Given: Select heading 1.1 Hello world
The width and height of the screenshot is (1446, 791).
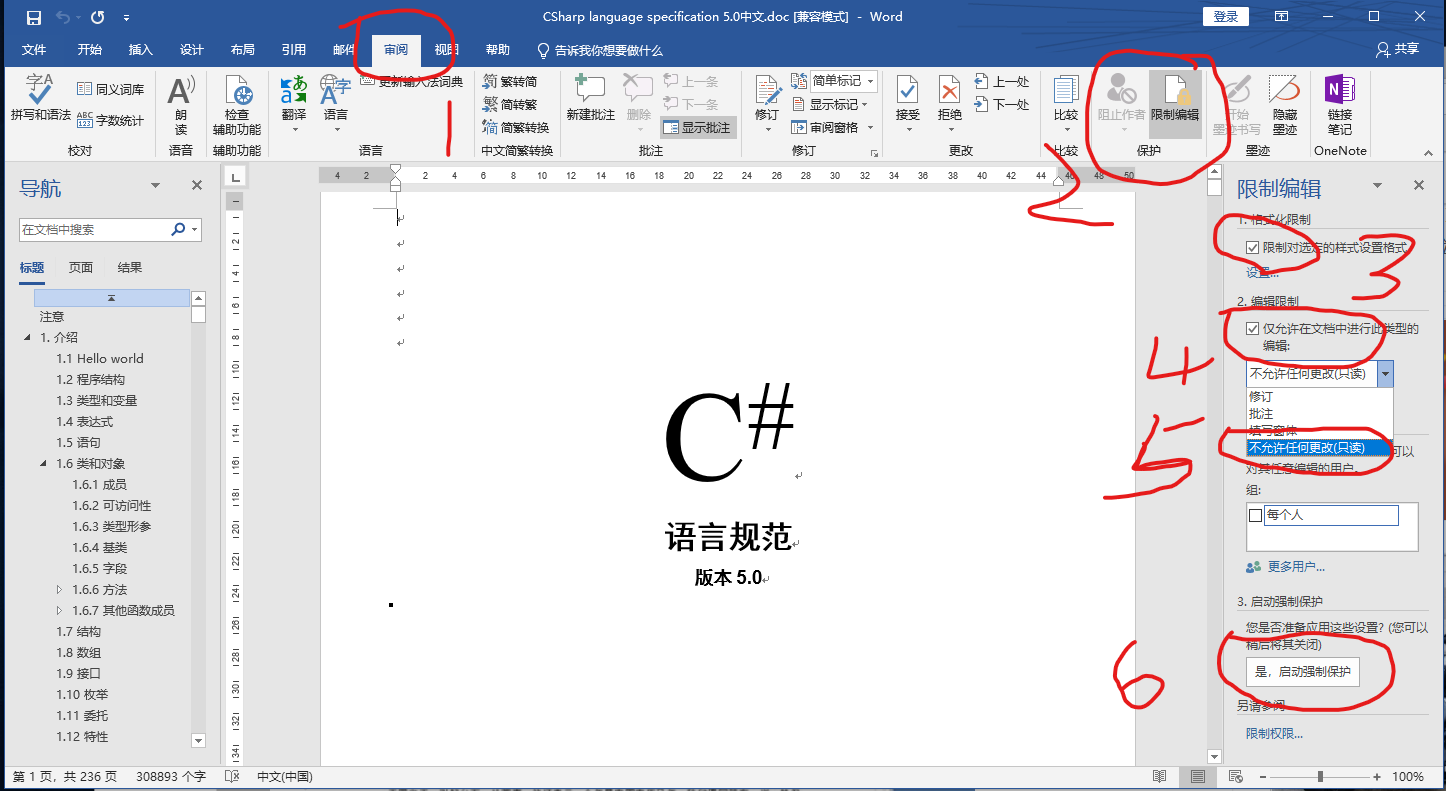Looking at the screenshot, I should pyautogui.click(x=100, y=359).
